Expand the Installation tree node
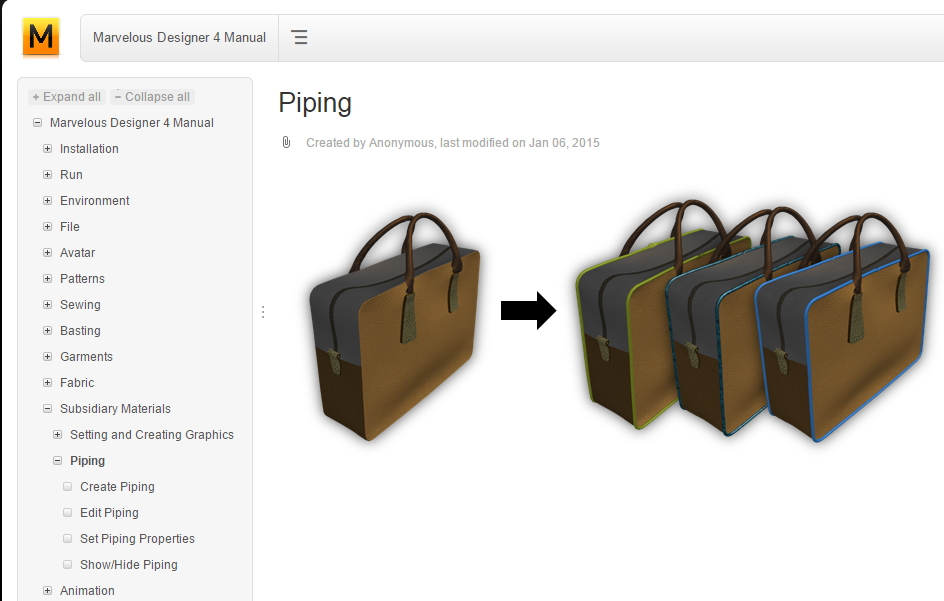This screenshot has height=601, width=944. 47,149
